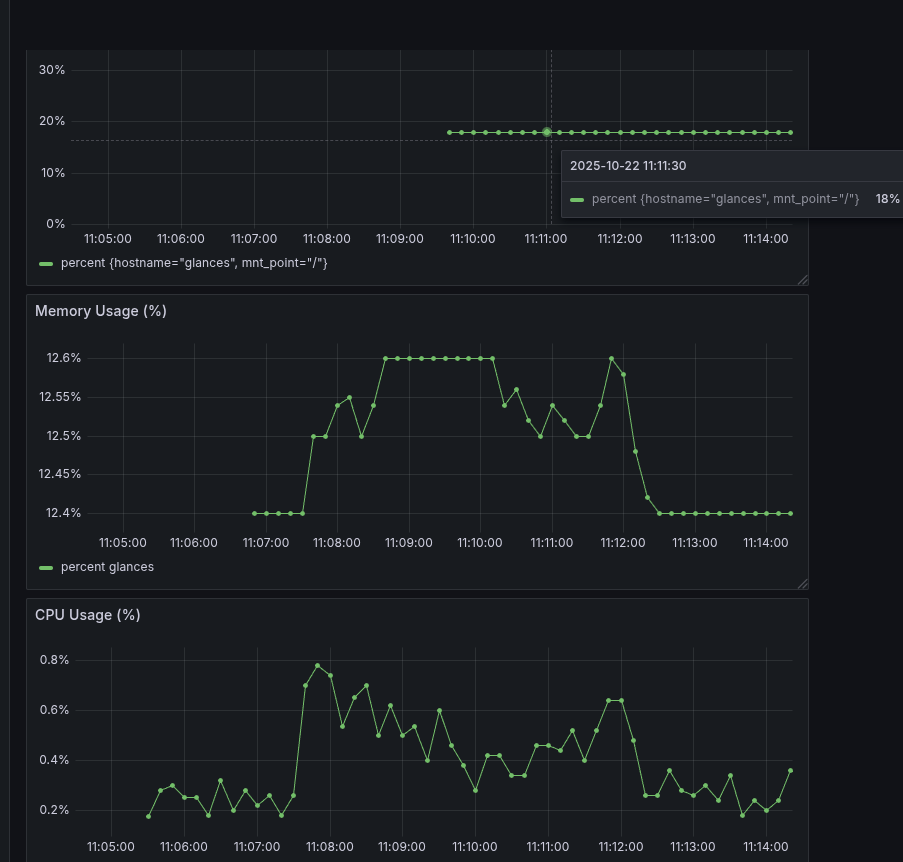
Task: Click the 18% value in the tooltip
Action: (887, 199)
